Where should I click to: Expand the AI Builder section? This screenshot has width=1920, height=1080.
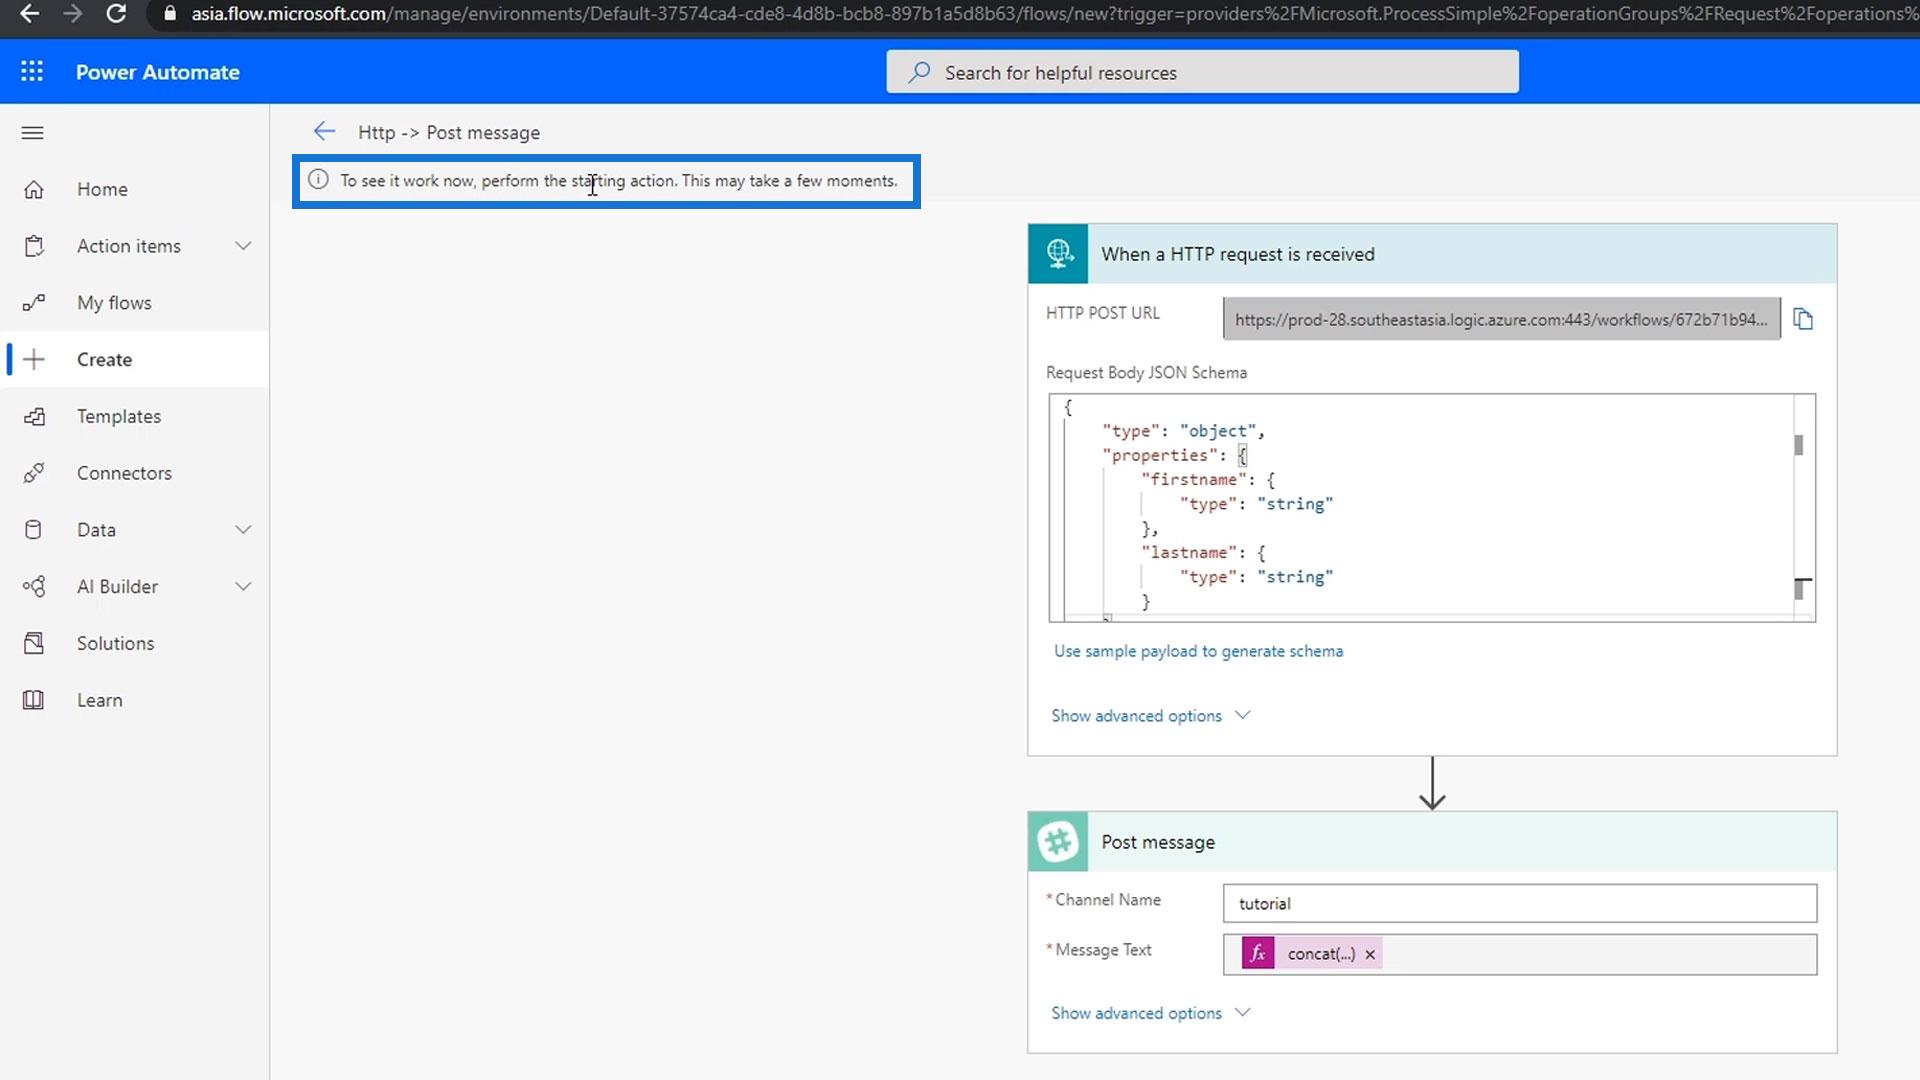tap(243, 587)
